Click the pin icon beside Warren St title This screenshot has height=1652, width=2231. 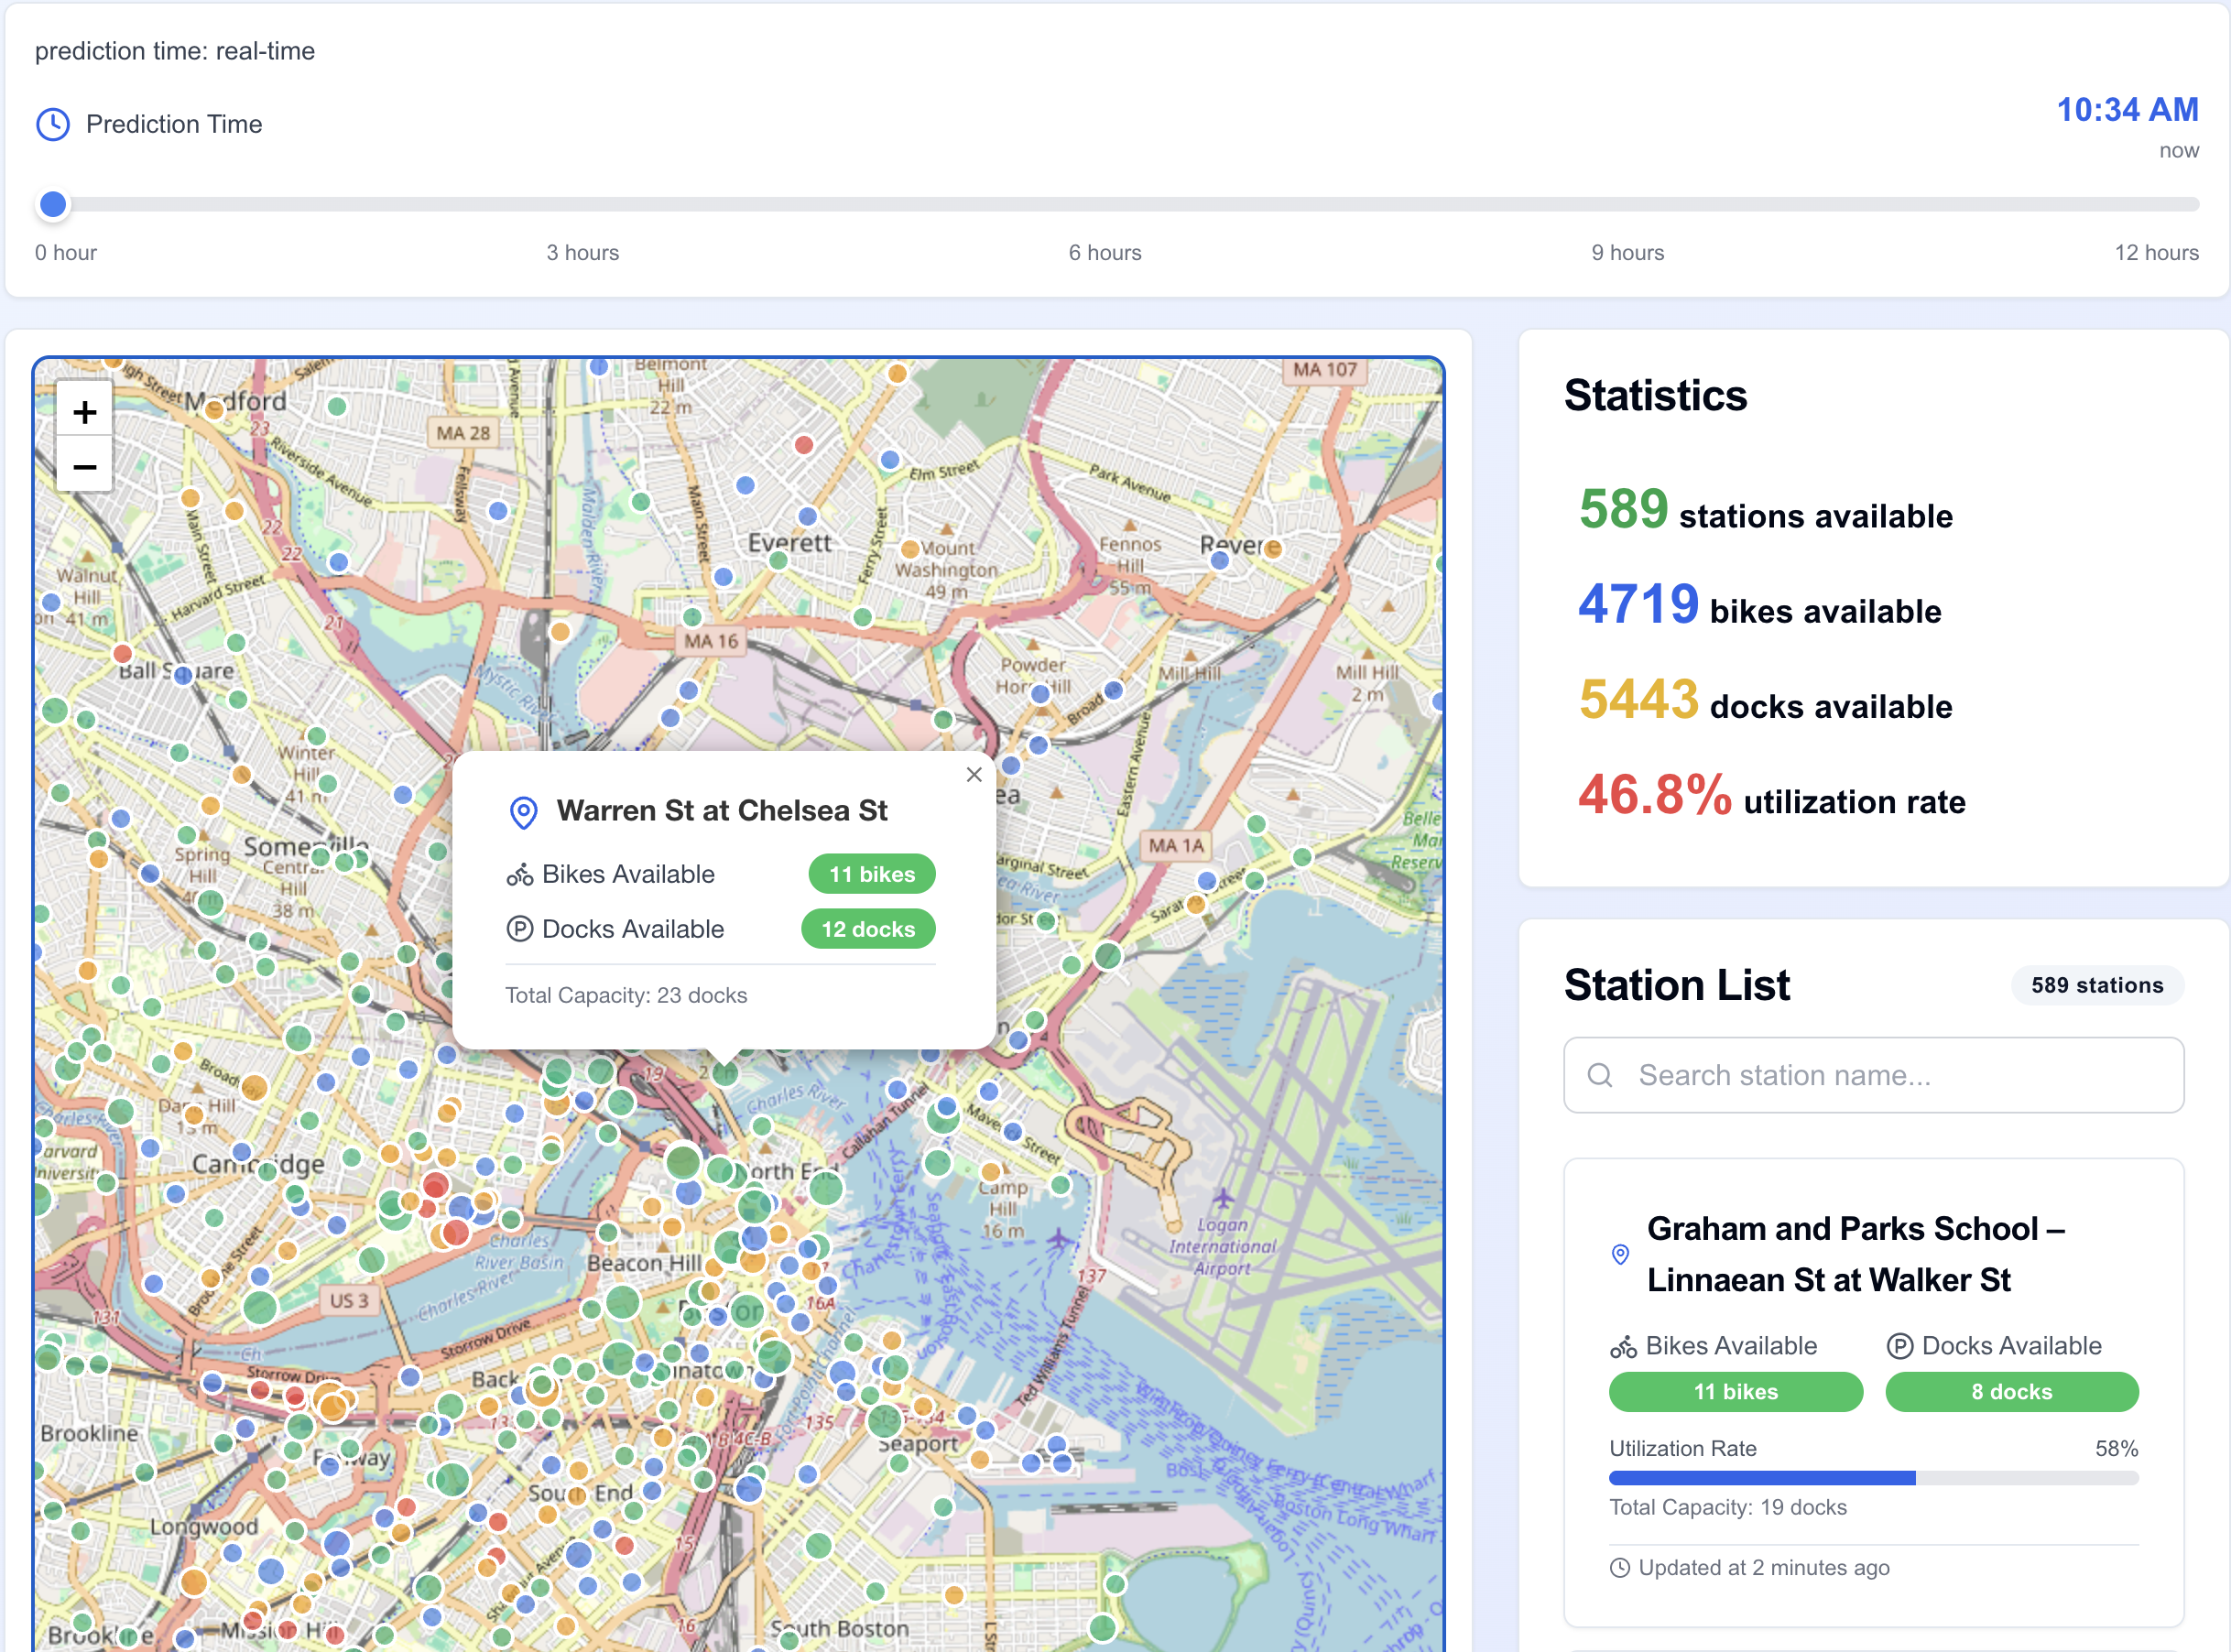tap(523, 811)
